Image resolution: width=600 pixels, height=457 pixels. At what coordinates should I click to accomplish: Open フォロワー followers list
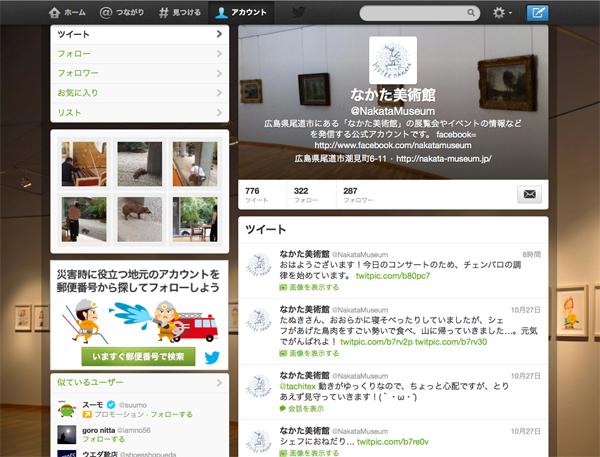pos(140,73)
